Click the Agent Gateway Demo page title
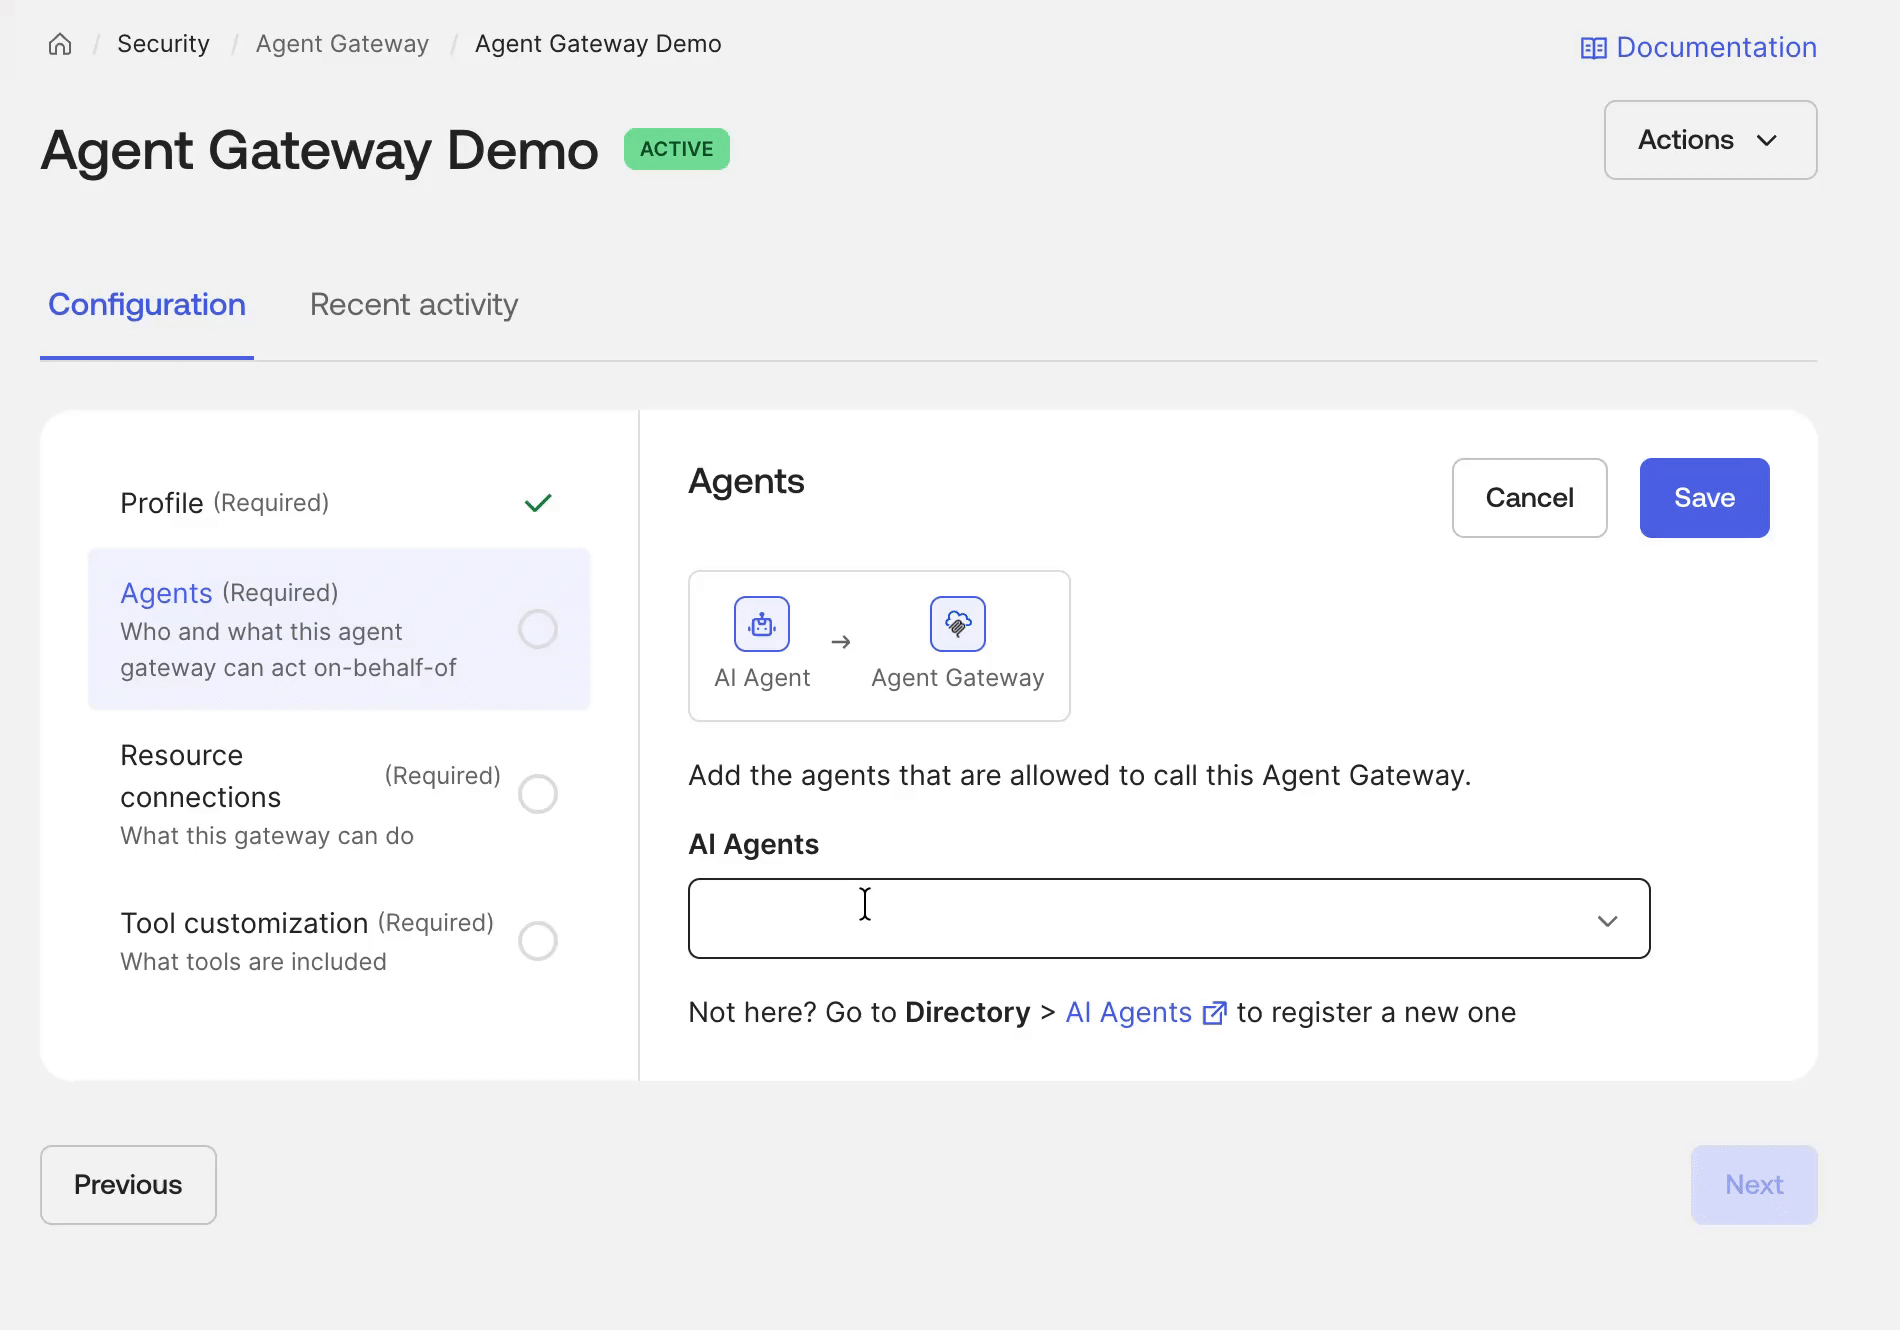 [x=320, y=151]
